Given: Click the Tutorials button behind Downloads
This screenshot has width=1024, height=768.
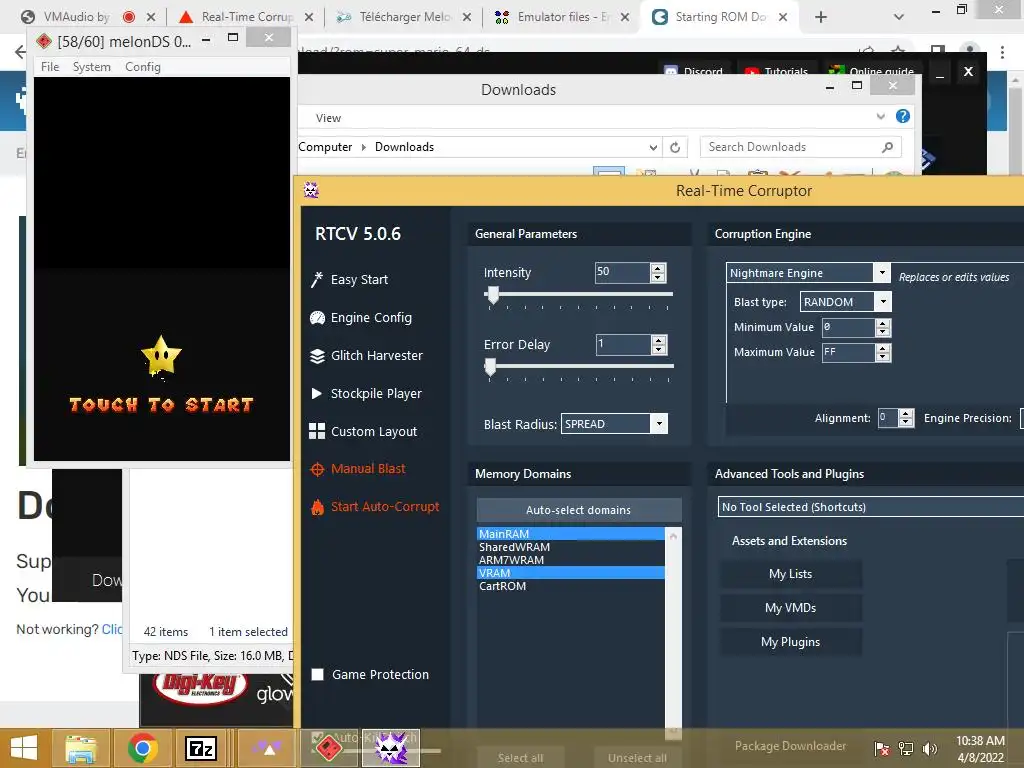Looking at the screenshot, I should (776, 71).
